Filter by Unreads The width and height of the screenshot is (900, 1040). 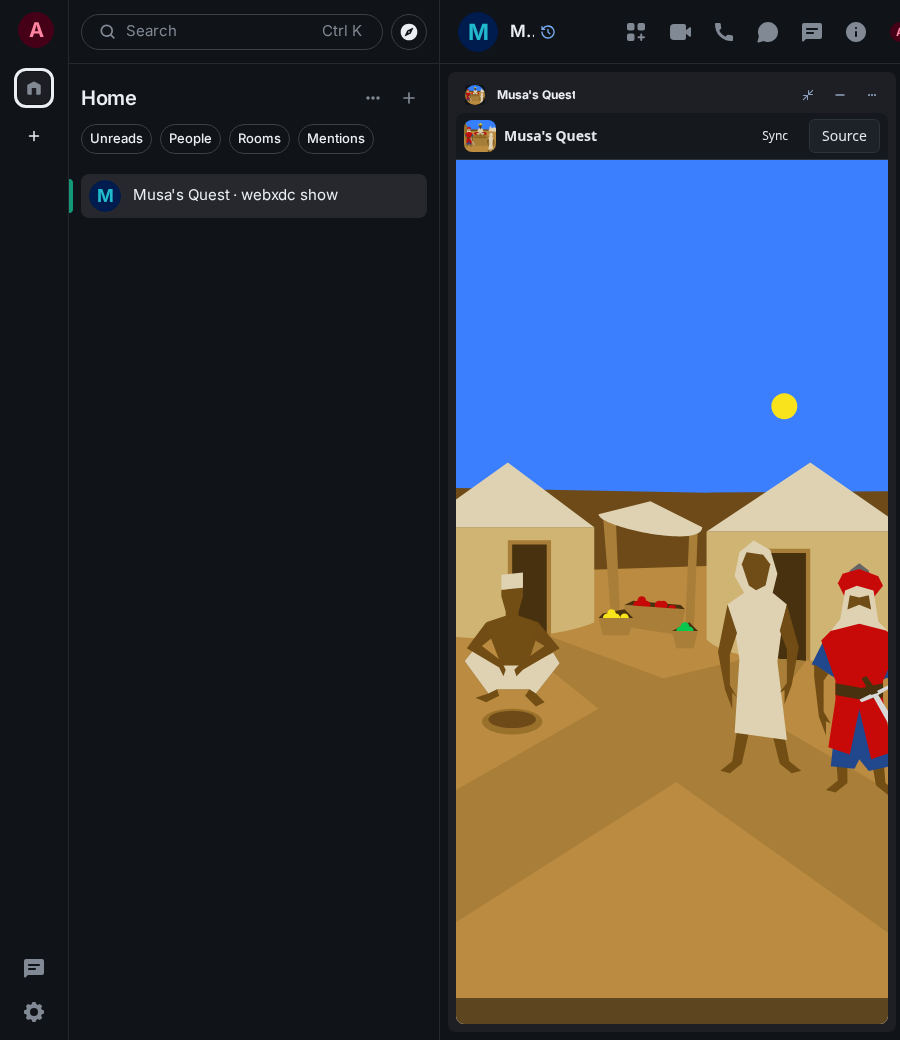pos(116,139)
